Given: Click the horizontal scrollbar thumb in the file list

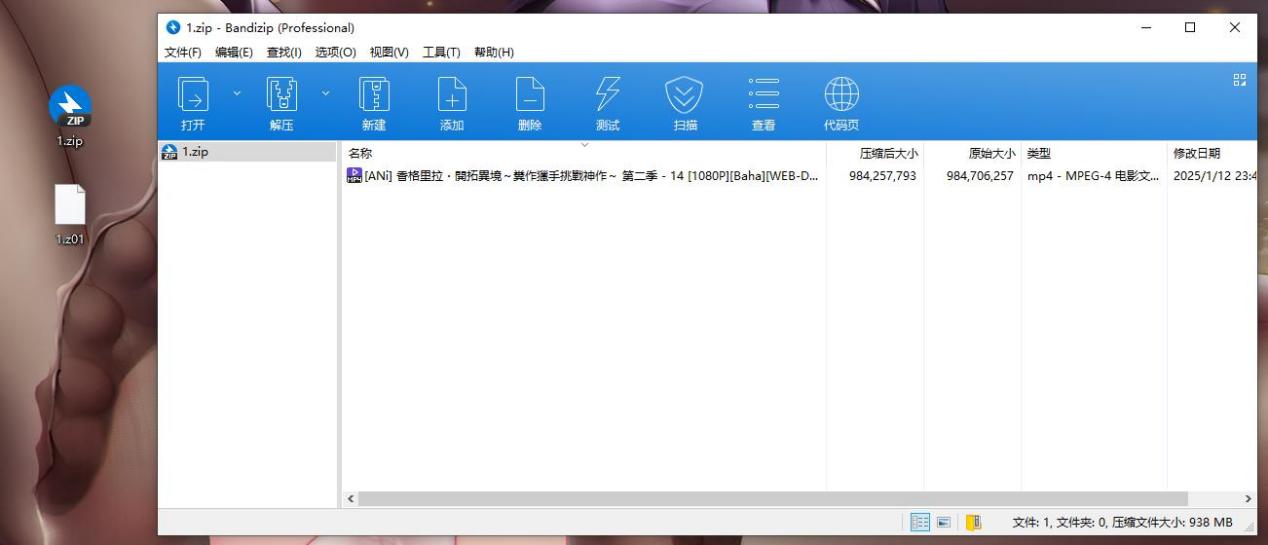Looking at the screenshot, I should (773, 498).
